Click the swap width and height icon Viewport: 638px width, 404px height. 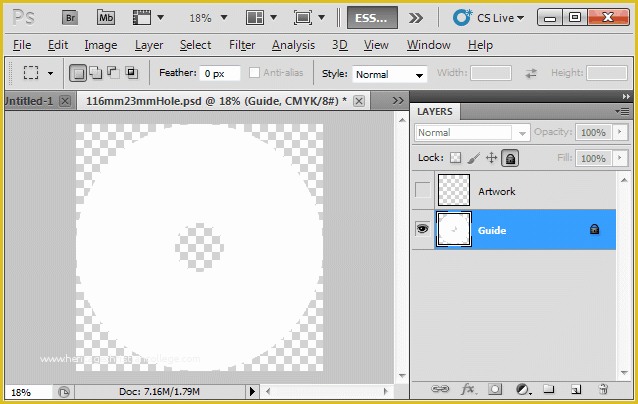(531, 74)
